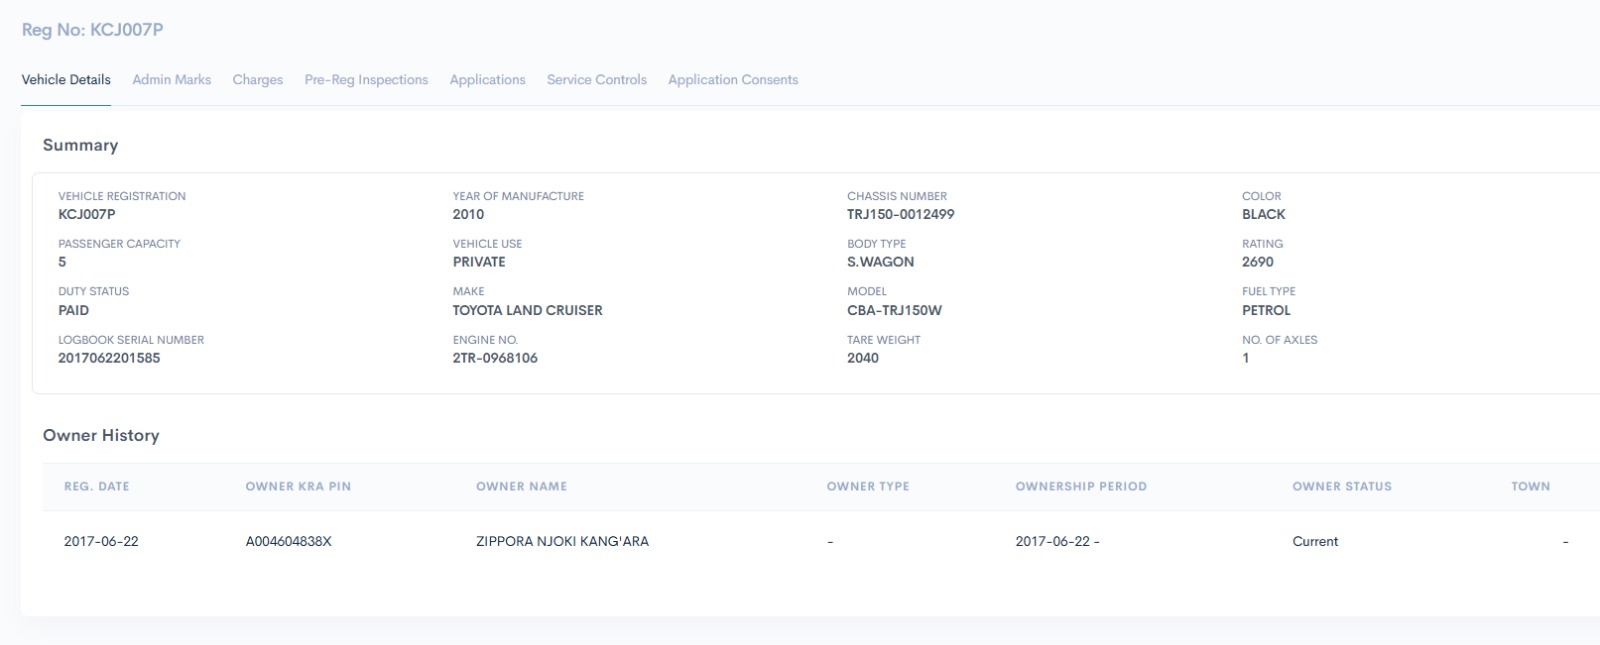1600x645 pixels.
Task: Click chassis number TRJ150-0012499
Action: [x=900, y=215]
